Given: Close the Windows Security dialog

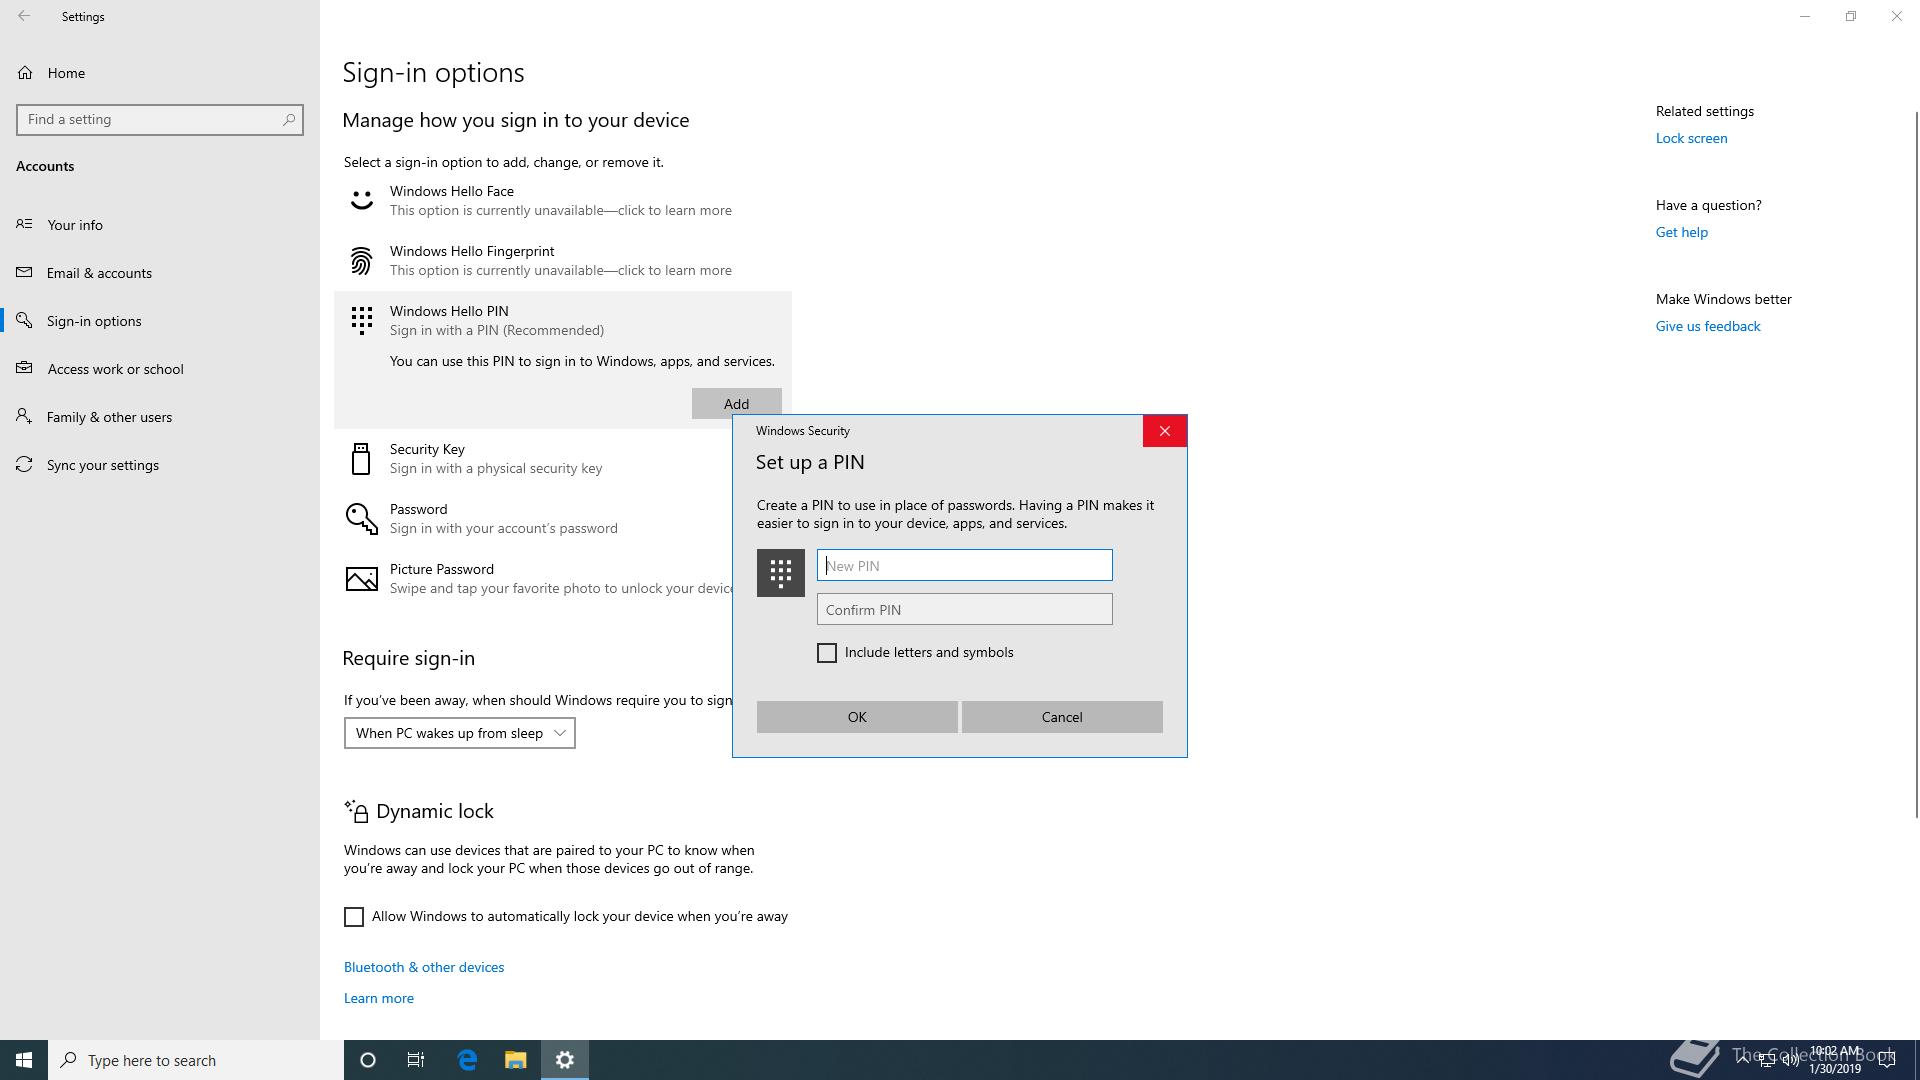Looking at the screenshot, I should point(1164,431).
